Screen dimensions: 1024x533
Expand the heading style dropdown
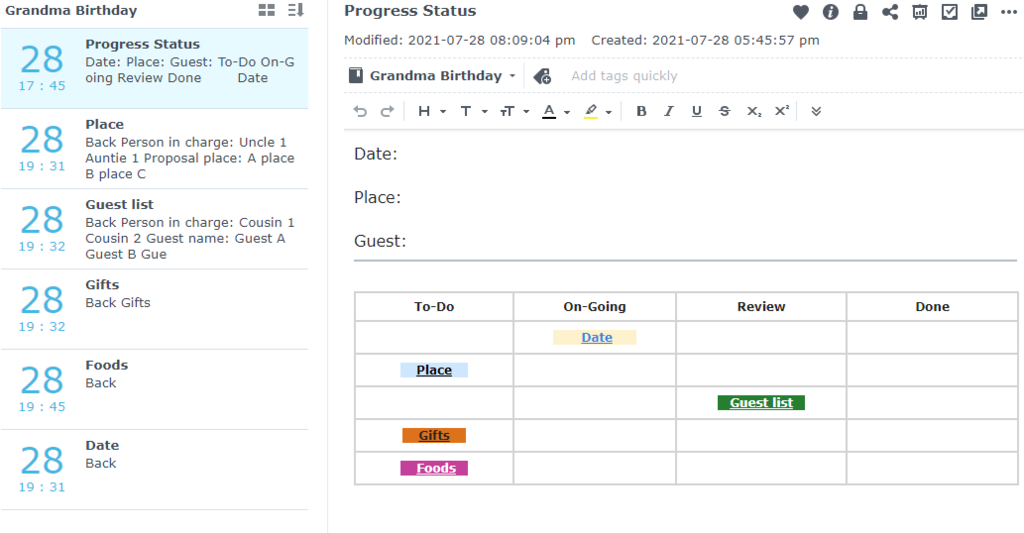(431, 111)
